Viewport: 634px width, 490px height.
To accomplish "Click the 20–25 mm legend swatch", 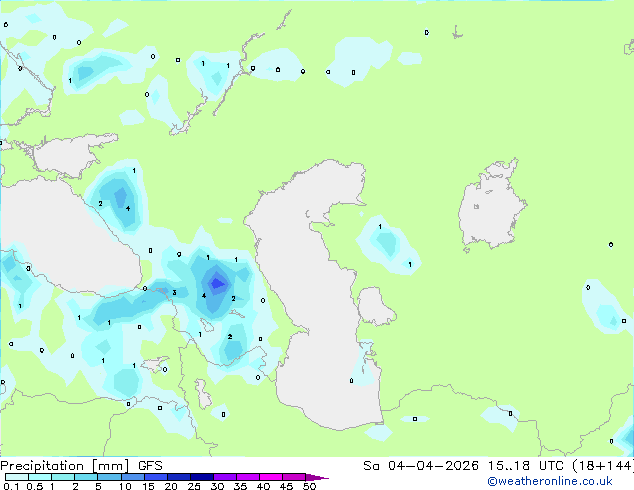I will (x=179, y=477).
